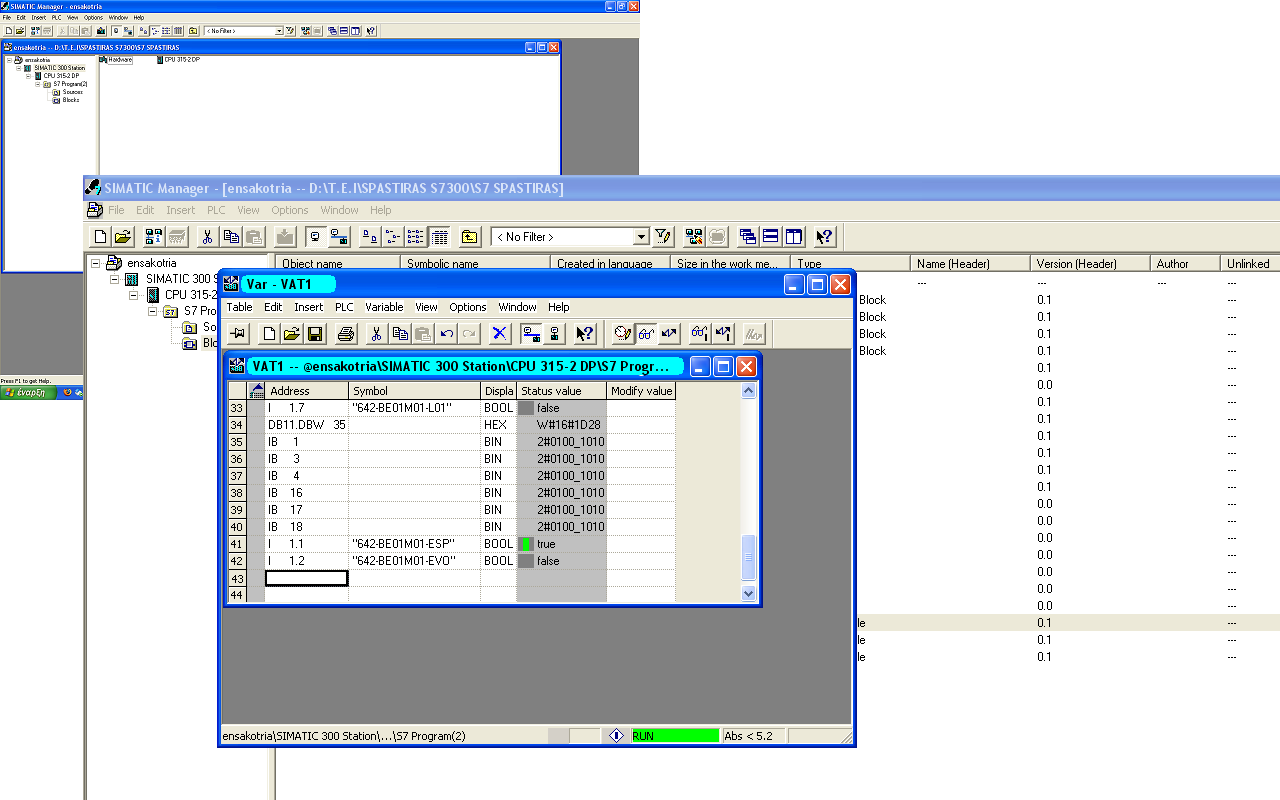Collapse the ensakotria node in large project tree

coord(96,263)
